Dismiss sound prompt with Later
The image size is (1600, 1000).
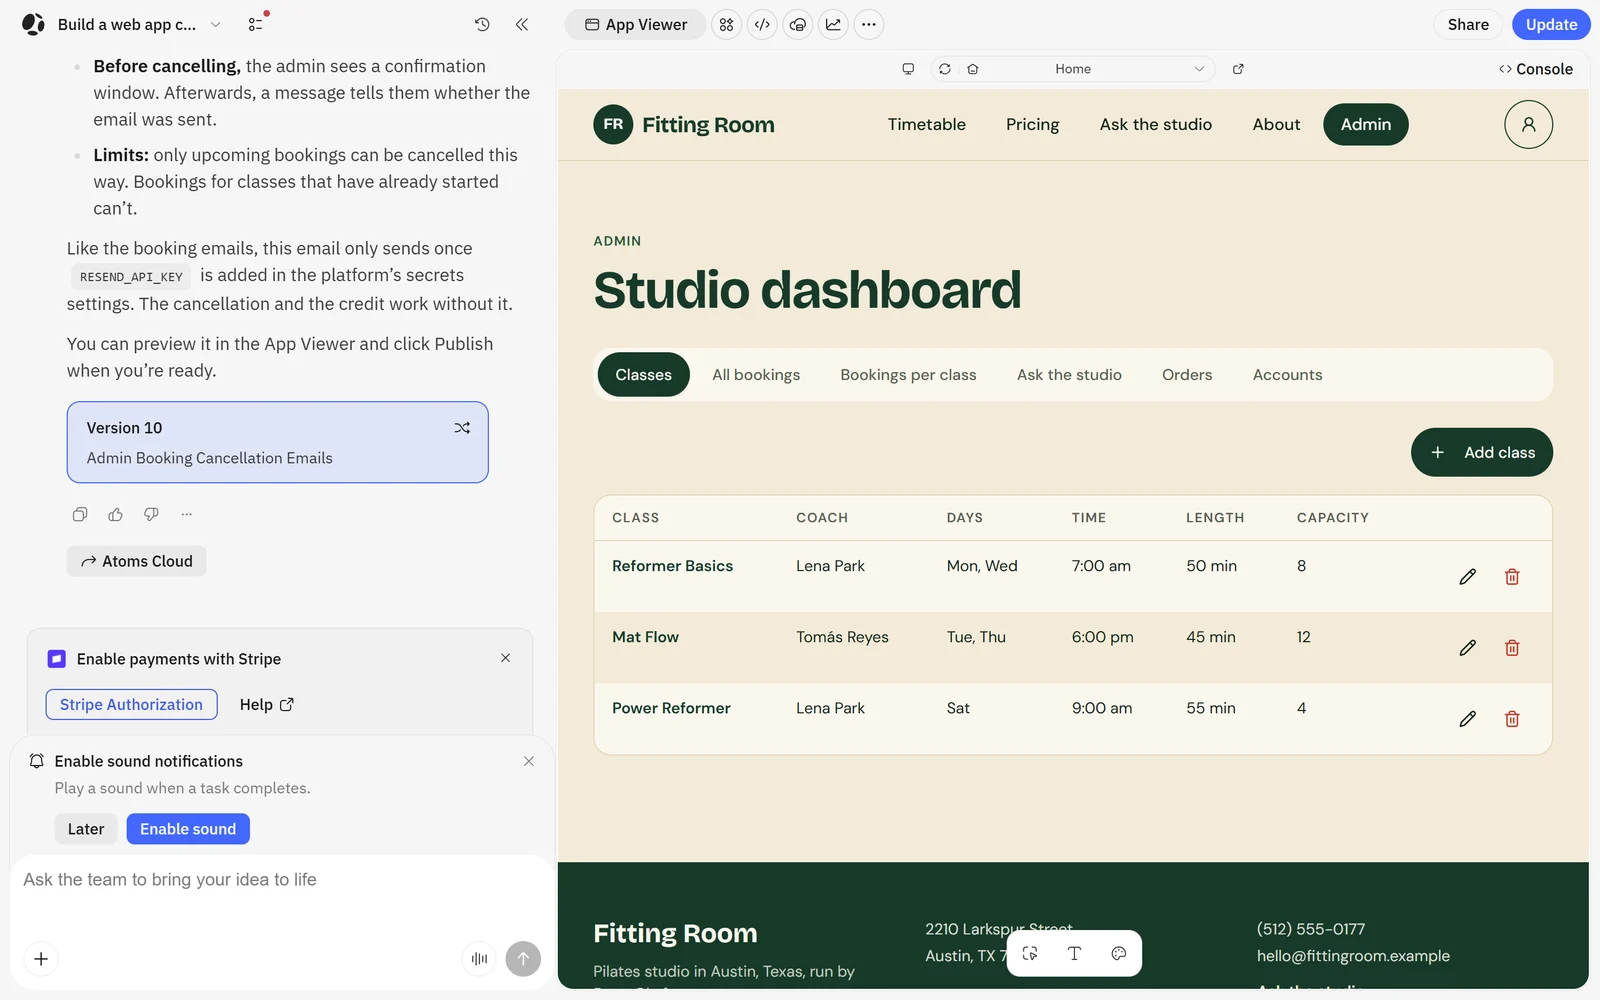(x=86, y=829)
